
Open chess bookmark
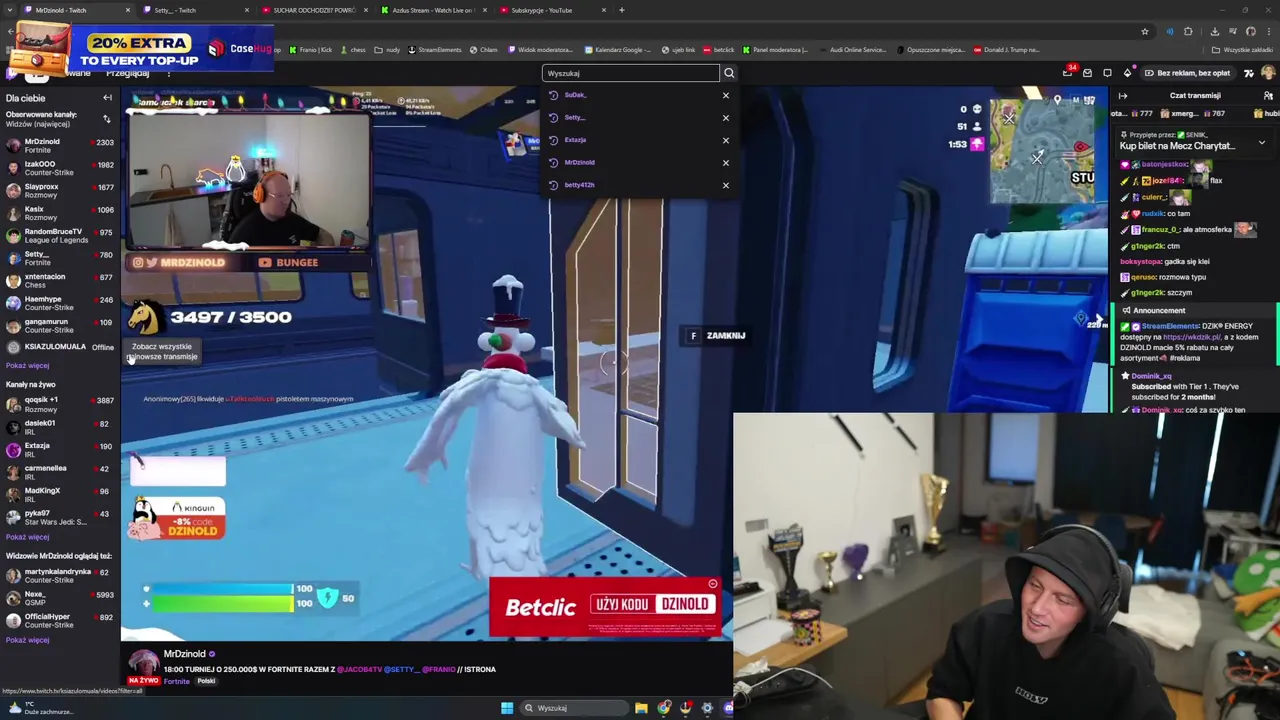click(353, 50)
